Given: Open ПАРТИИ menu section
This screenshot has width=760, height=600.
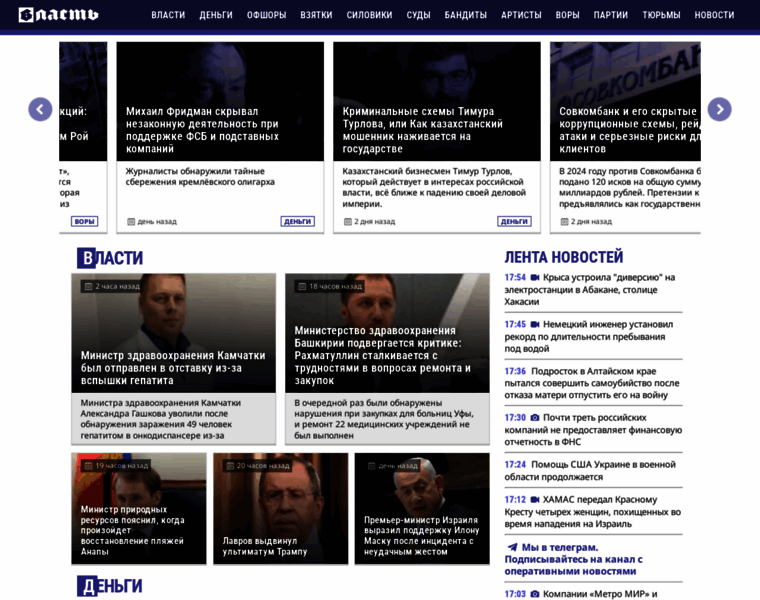Looking at the screenshot, I should (x=611, y=15).
